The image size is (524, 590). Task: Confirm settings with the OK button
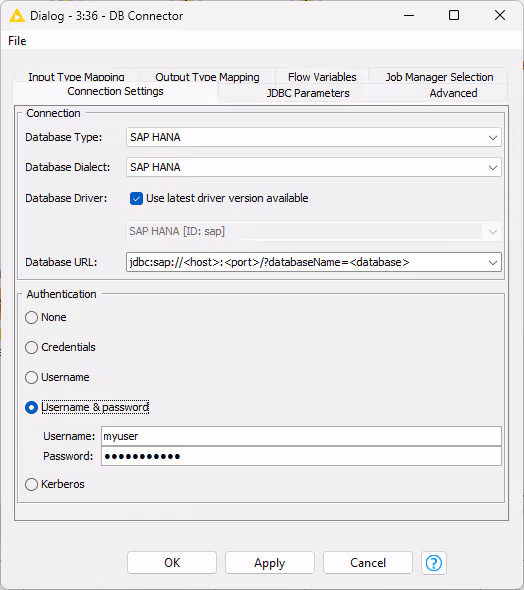172,563
